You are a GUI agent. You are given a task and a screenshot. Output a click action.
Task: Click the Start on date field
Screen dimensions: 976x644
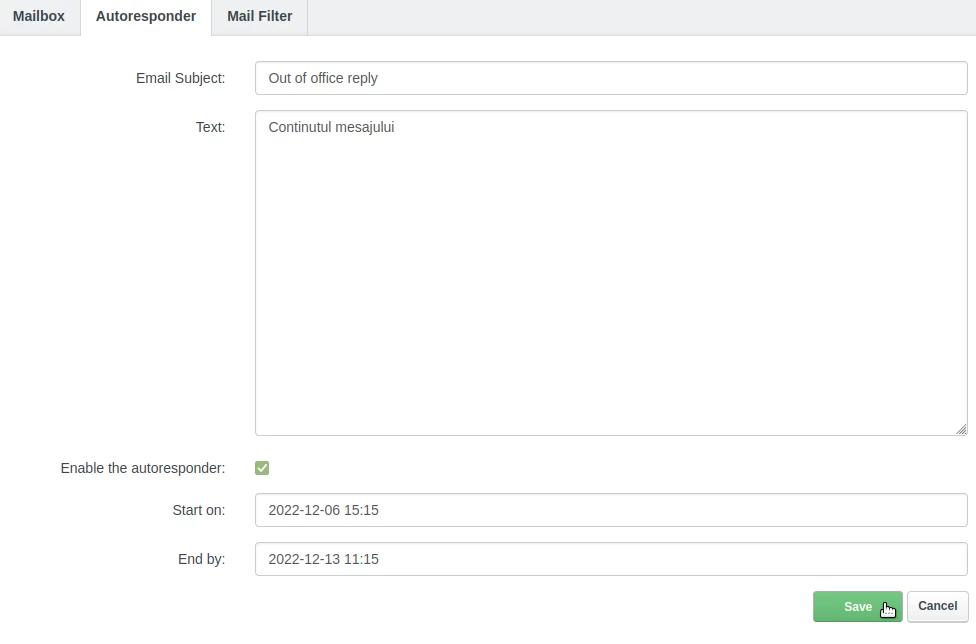point(610,510)
